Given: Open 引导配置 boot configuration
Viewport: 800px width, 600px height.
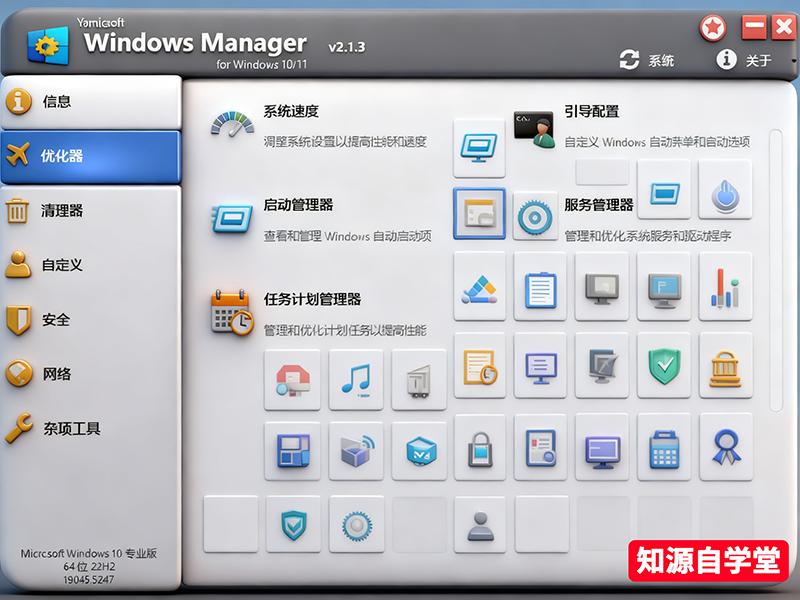Looking at the screenshot, I should point(591,112).
